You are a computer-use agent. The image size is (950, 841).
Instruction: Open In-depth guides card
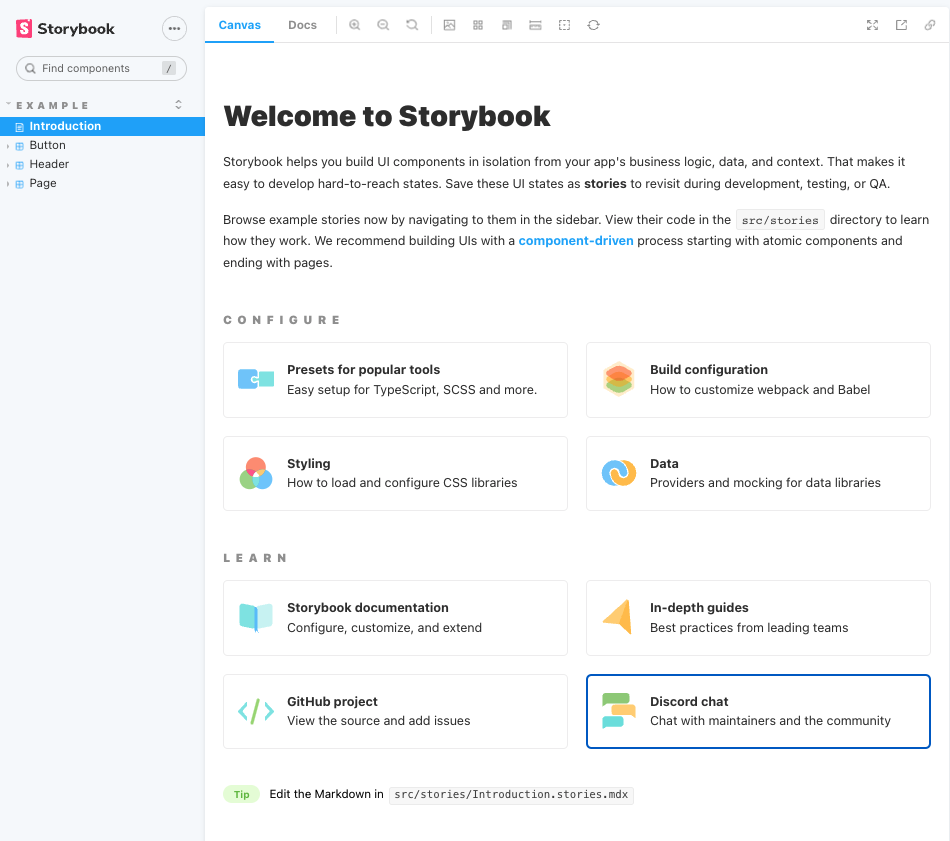[x=758, y=618]
